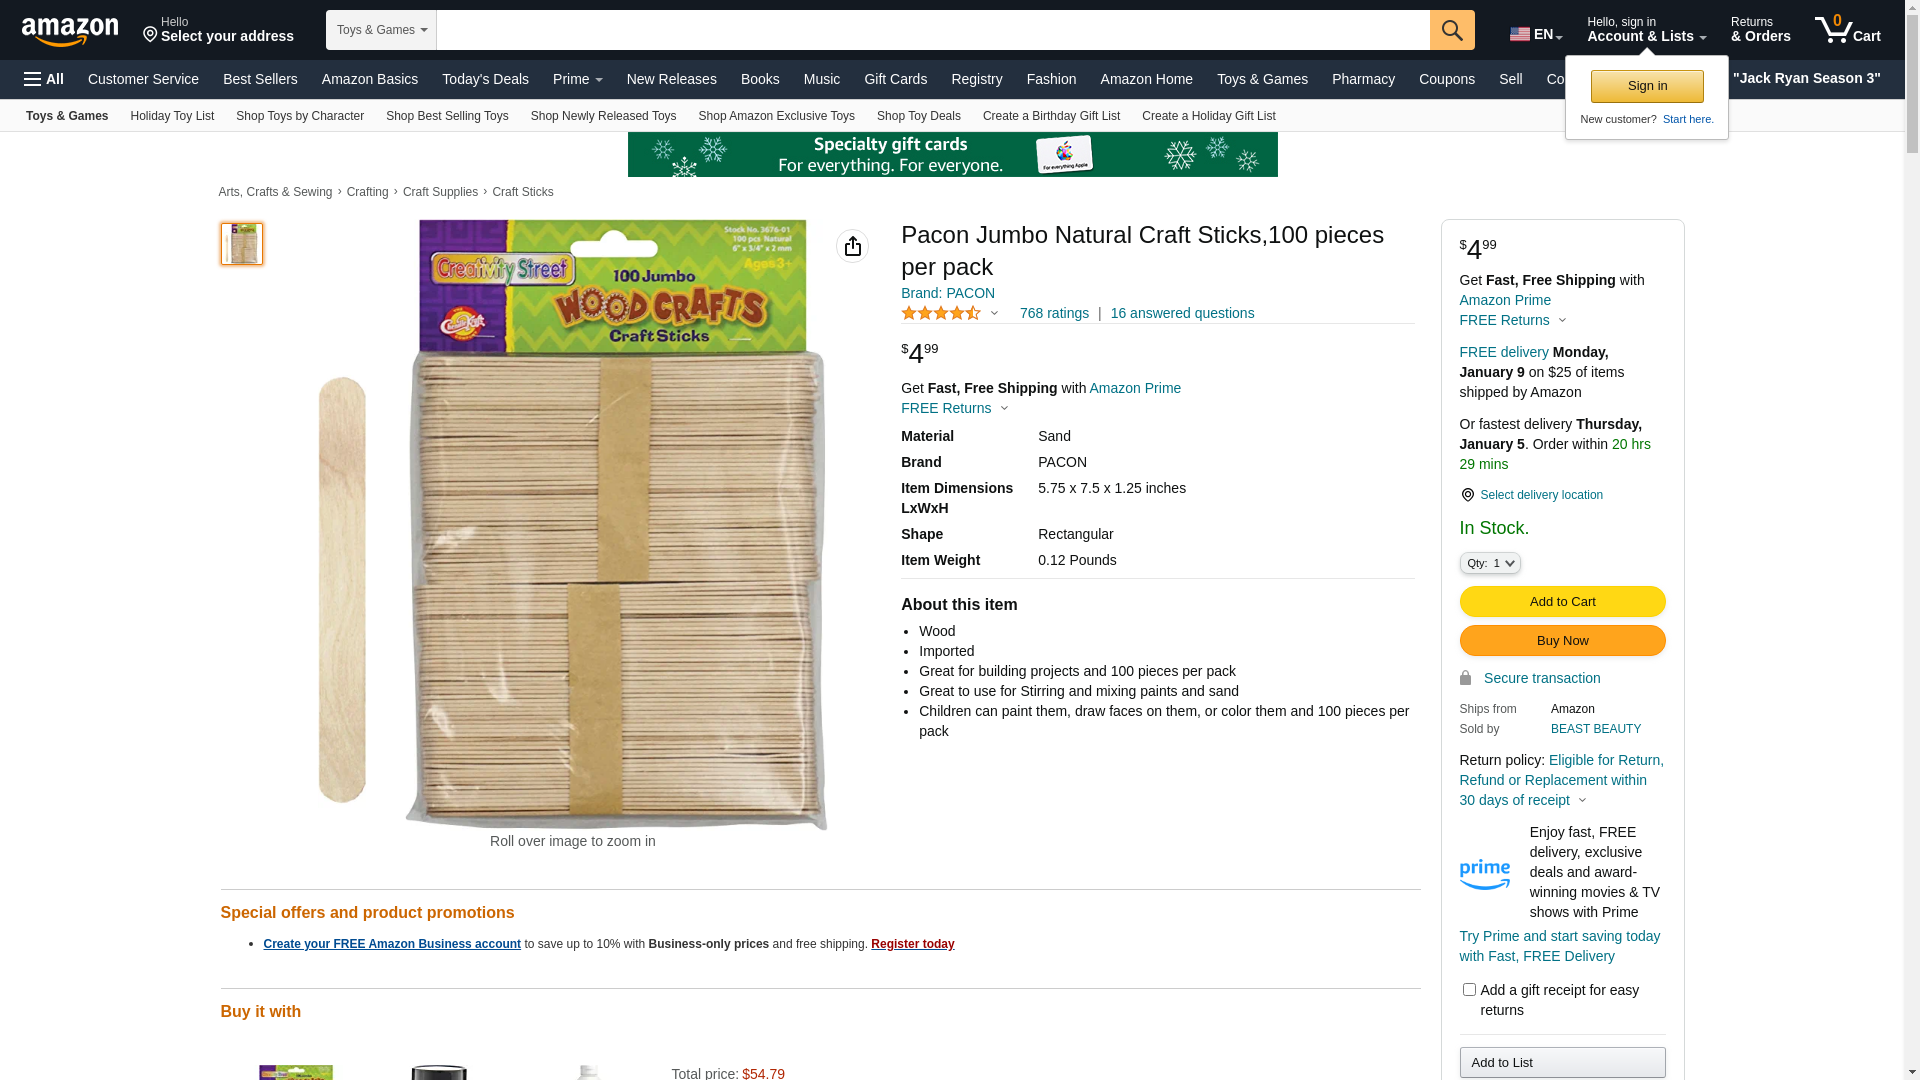Click the star rating icons
Viewport: 1920px width, 1080px height.
[x=941, y=313]
